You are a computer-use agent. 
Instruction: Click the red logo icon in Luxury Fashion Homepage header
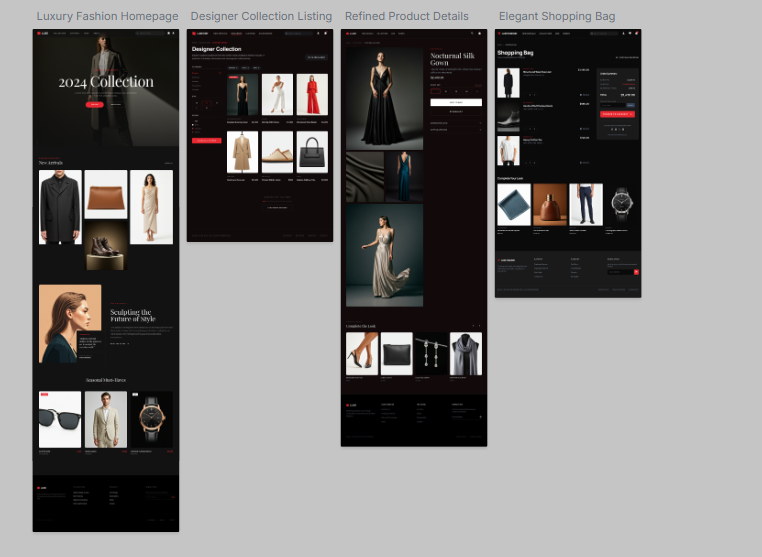38,33
